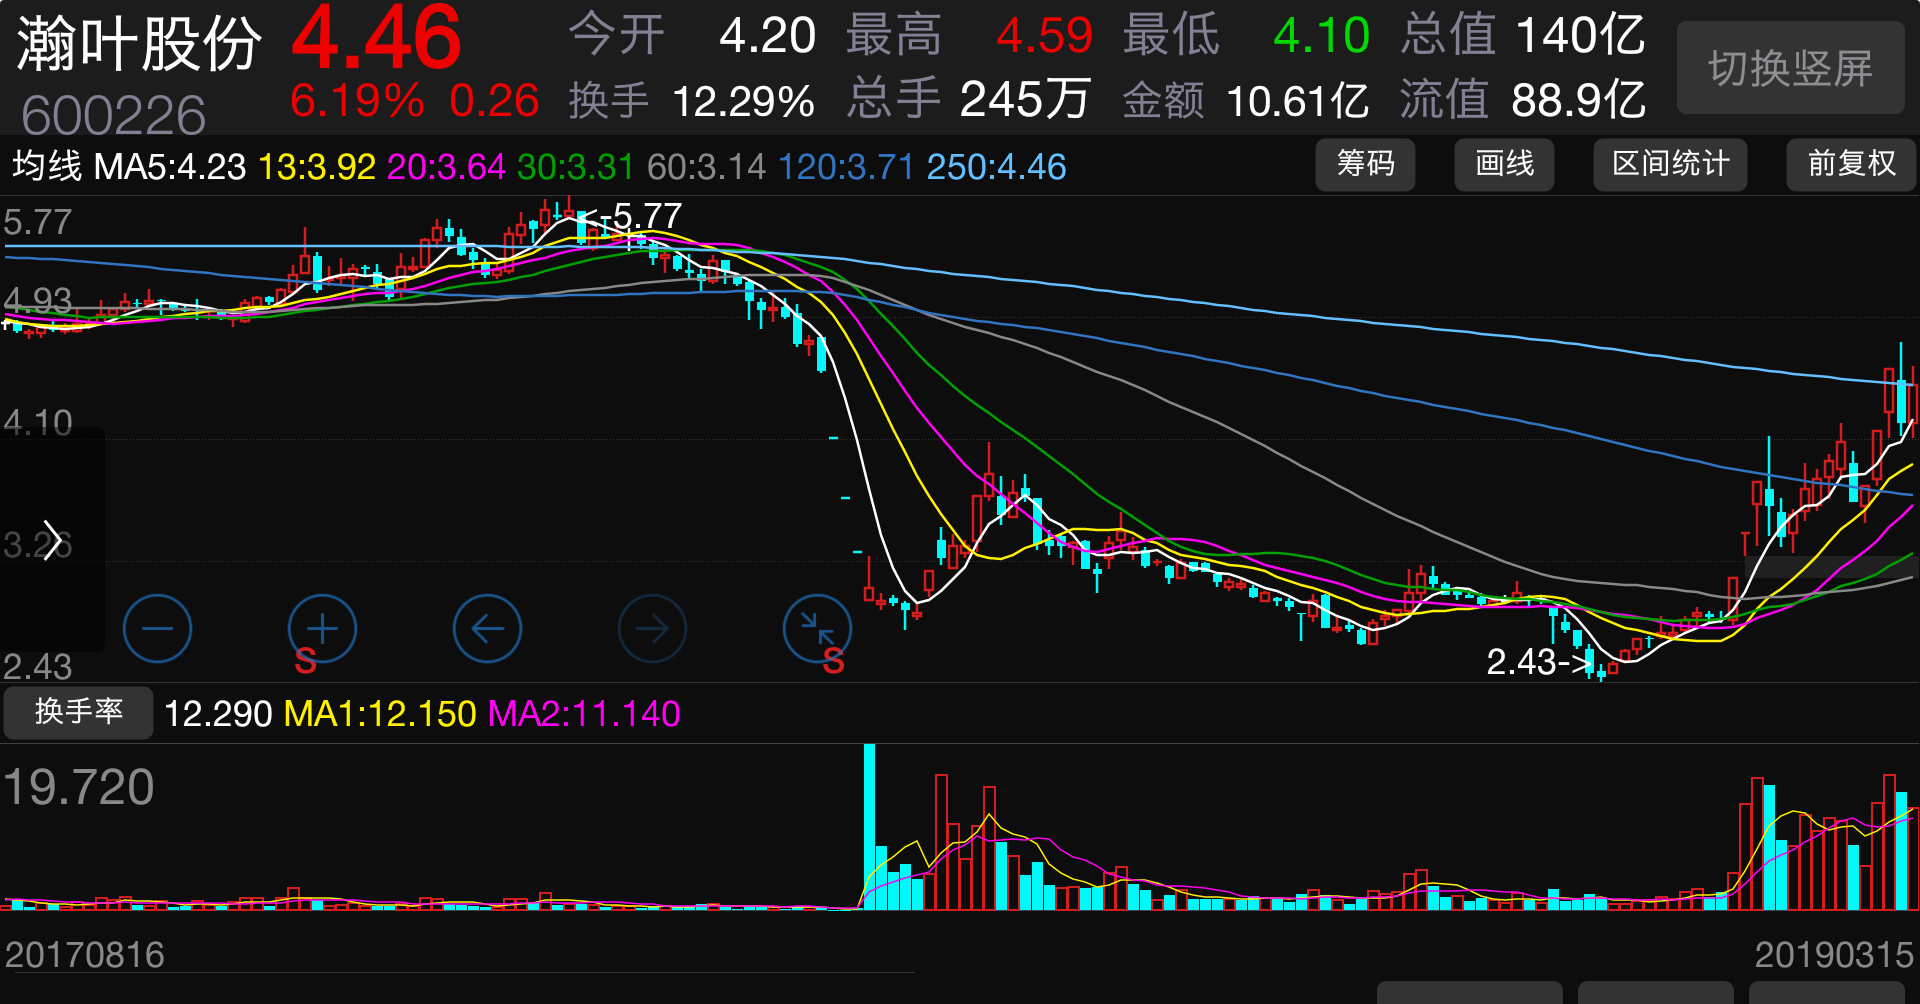This screenshot has height=1004, width=1920.
Task: Tap stock name 瀚叶股份
Action: 139,44
